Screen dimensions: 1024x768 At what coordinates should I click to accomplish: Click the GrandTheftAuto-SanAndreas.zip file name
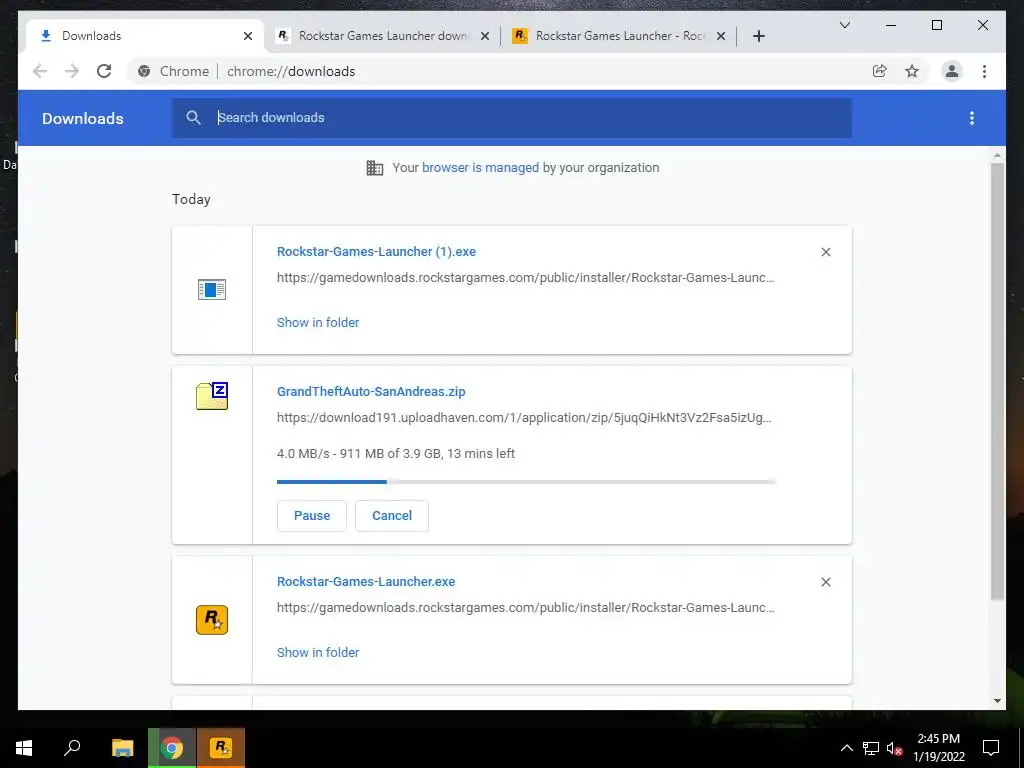pyautogui.click(x=371, y=392)
